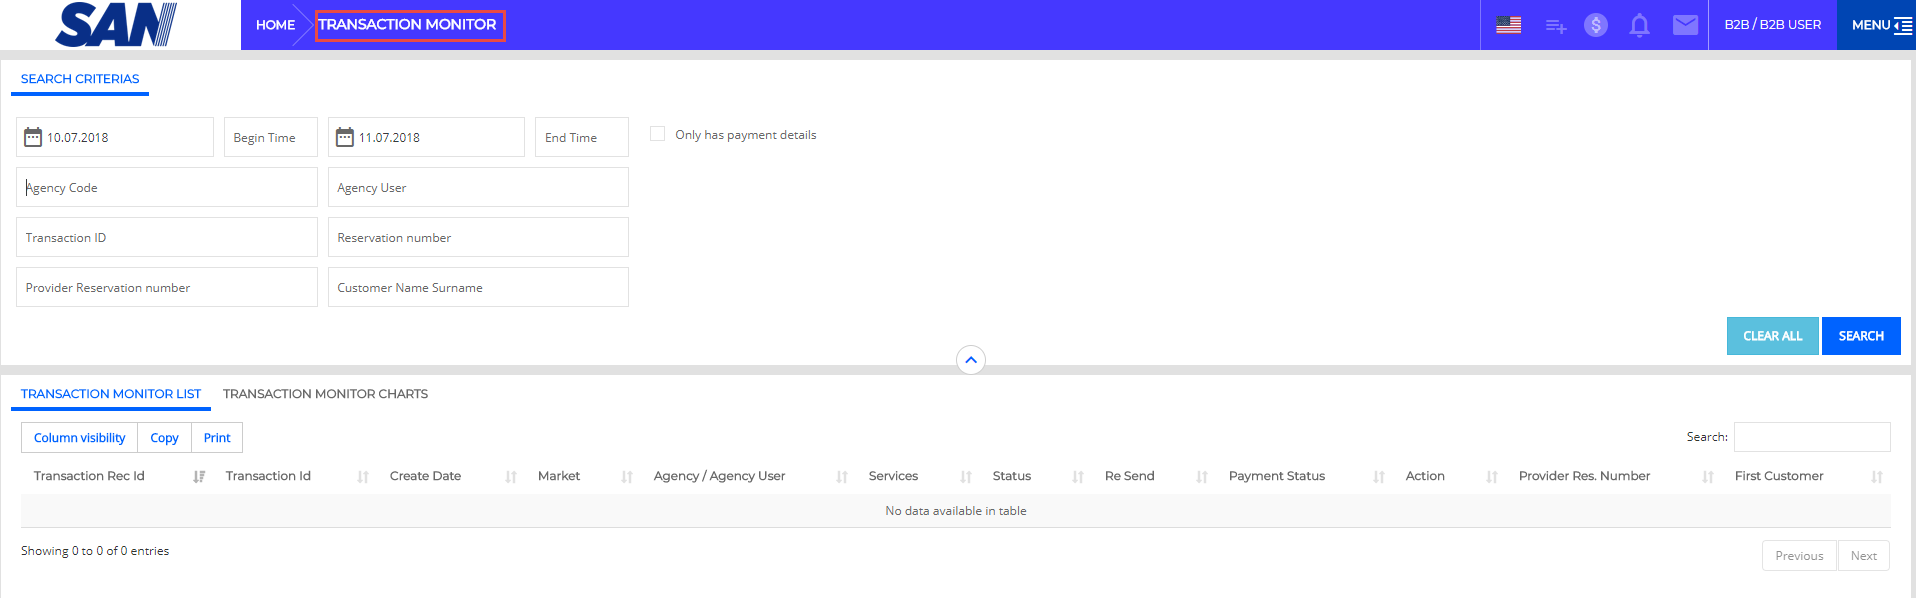Click the table Search text box

1811,437
